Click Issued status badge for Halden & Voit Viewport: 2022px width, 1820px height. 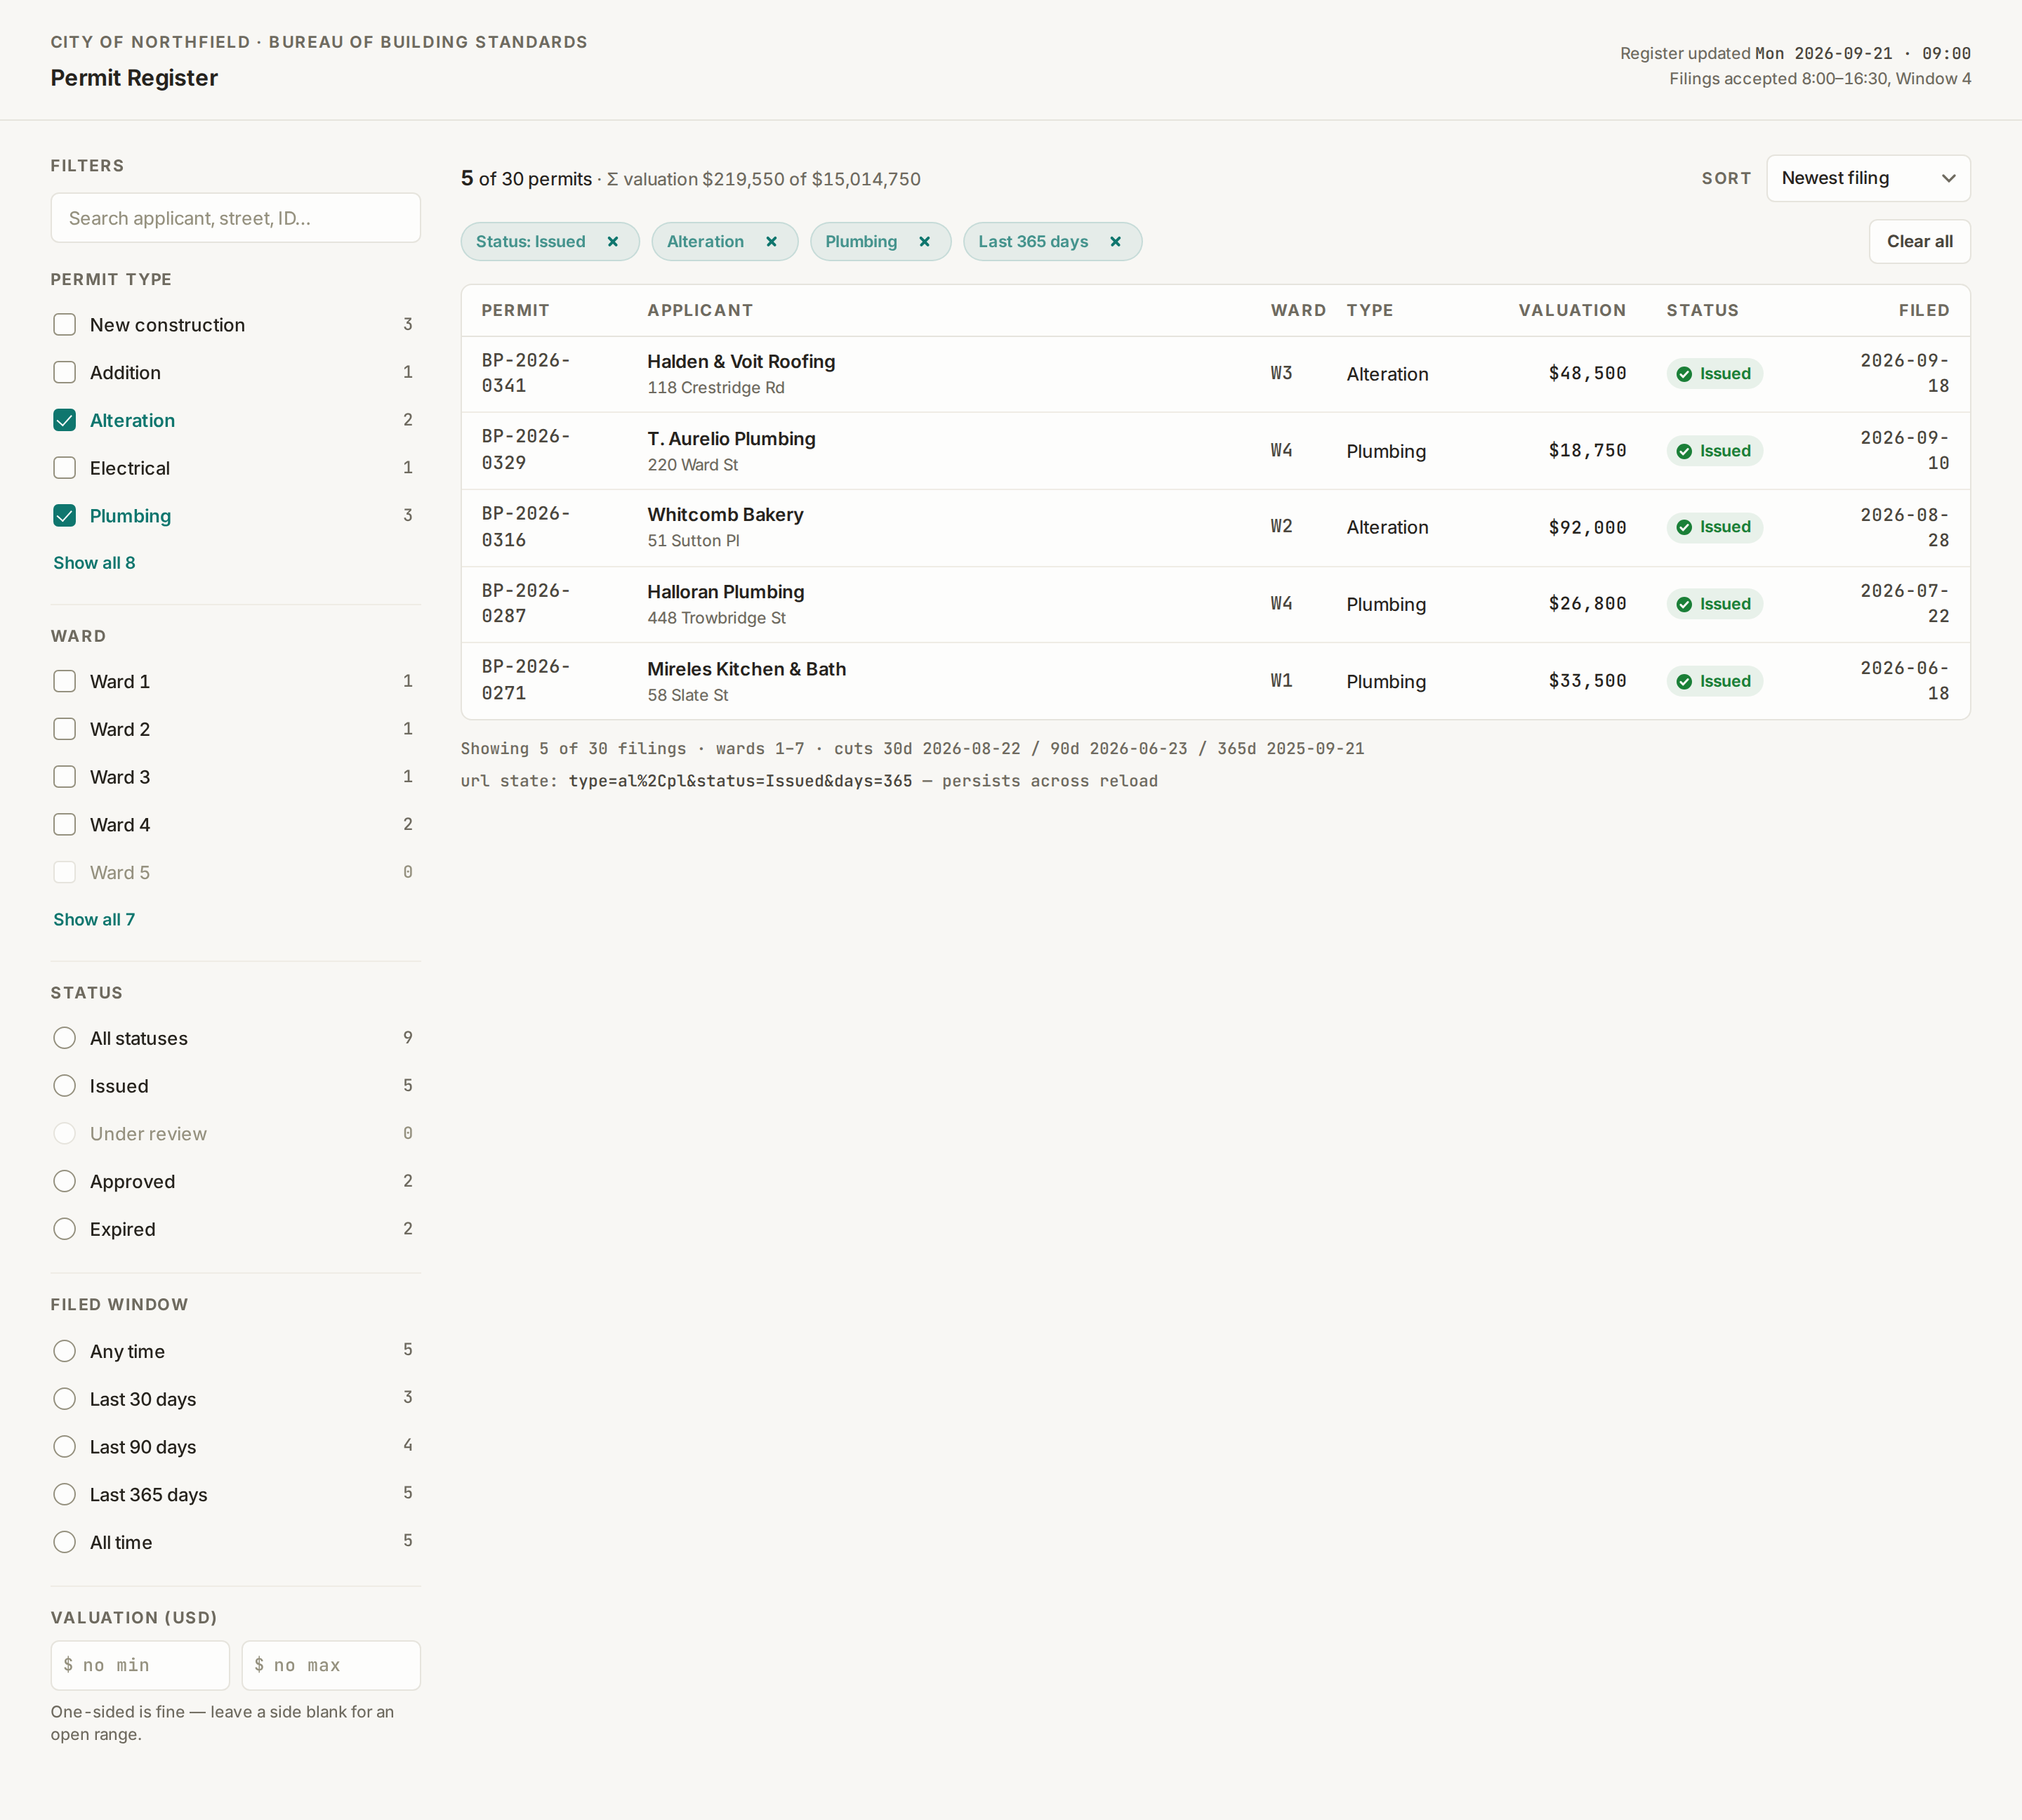pyautogui.click(x=1714, y=374)
